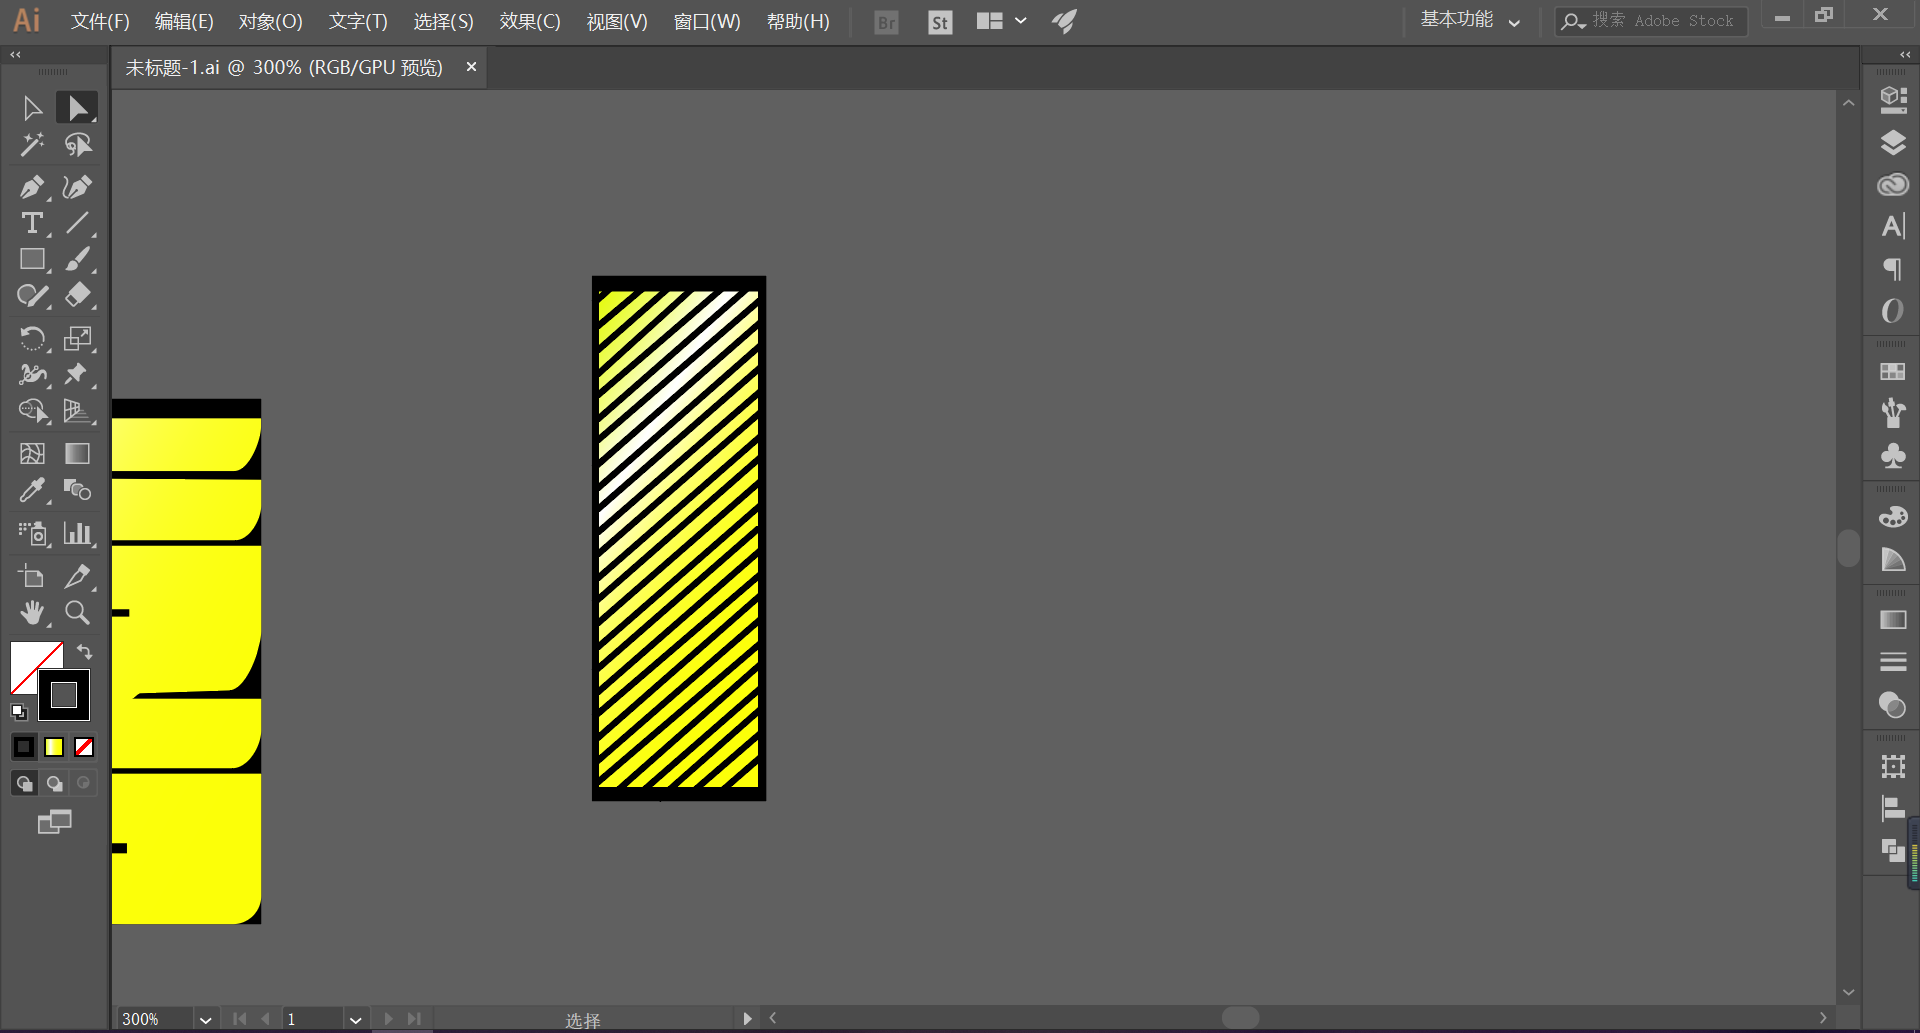Open the Pathfinder panel icon
The image size is (1920, 1033).
point(1892,850)
